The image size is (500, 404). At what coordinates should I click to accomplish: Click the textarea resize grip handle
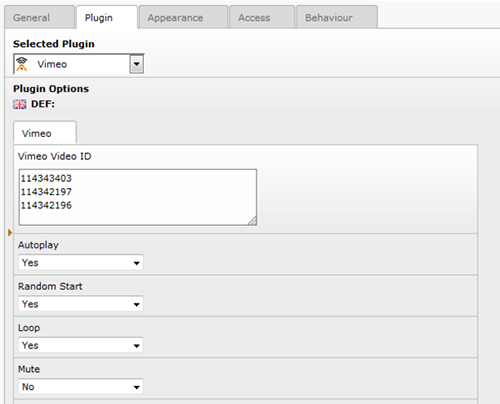point(252,221)
